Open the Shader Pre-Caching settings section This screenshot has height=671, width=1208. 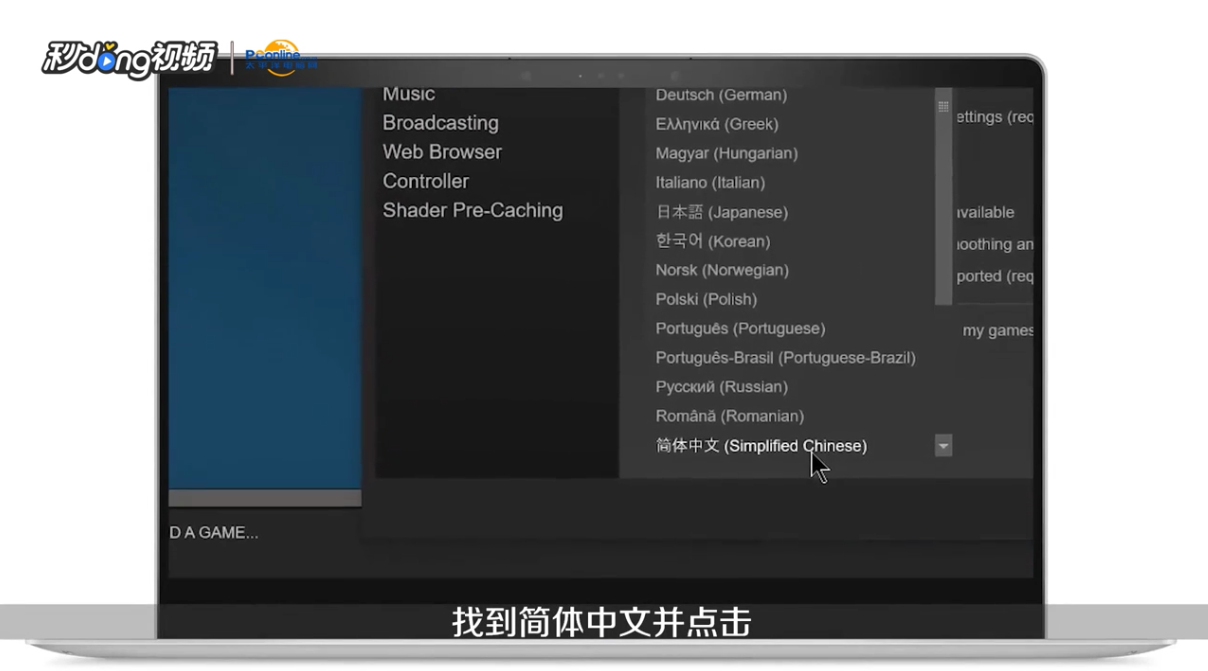pos(472,210)
